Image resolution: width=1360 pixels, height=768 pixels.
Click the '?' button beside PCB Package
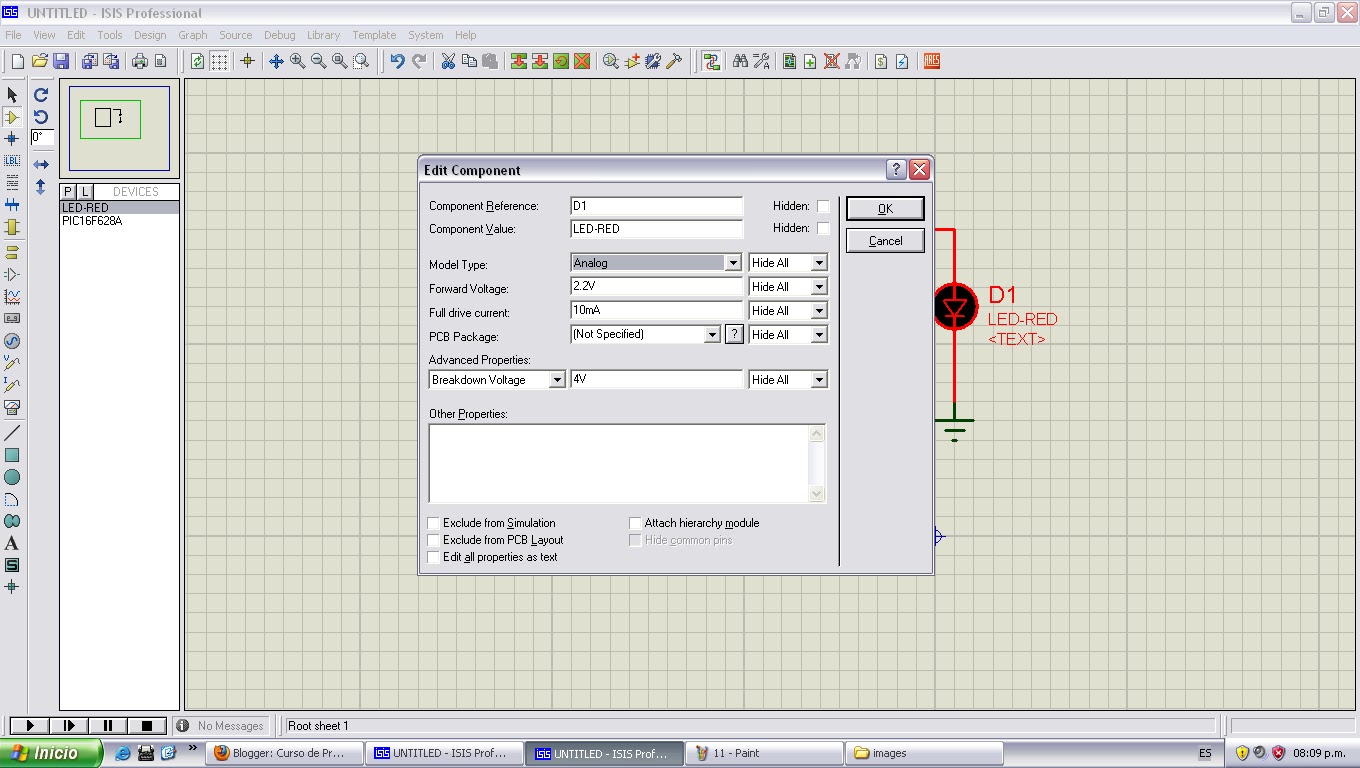pos(734,335)
